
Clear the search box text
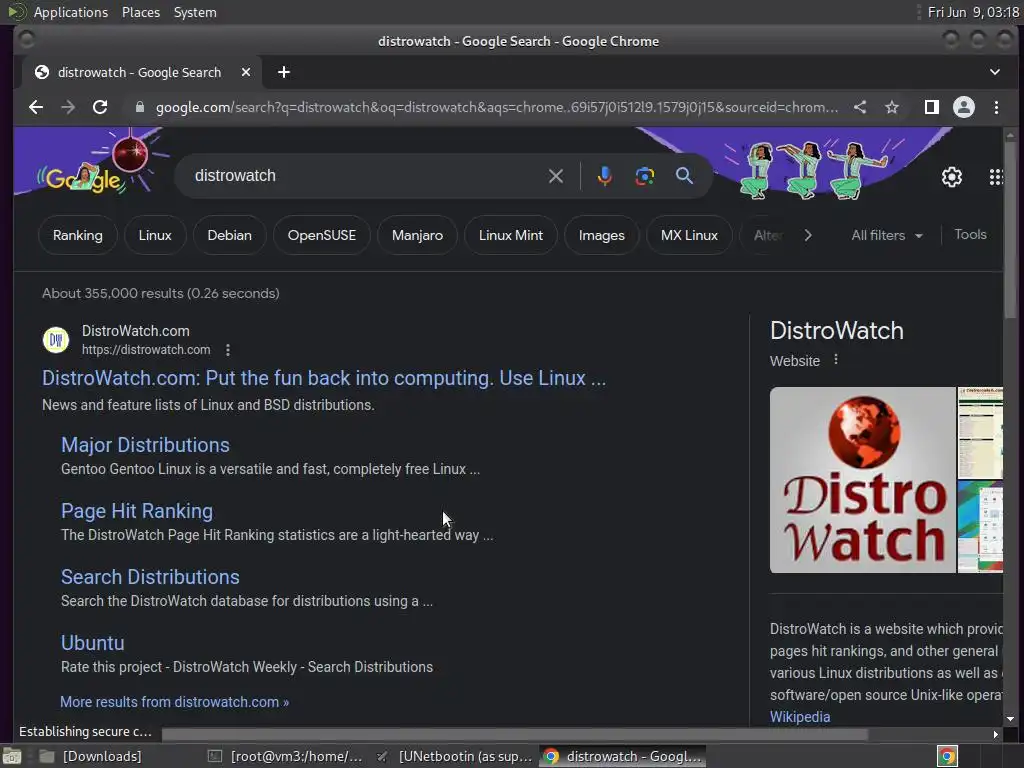tap(556, 176)
